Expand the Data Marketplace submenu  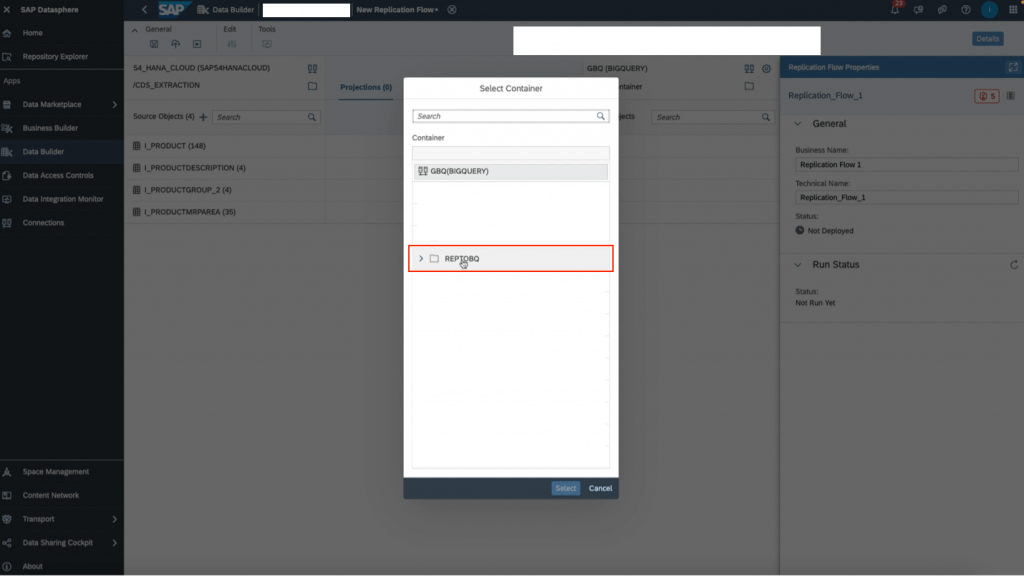point(114,104)
